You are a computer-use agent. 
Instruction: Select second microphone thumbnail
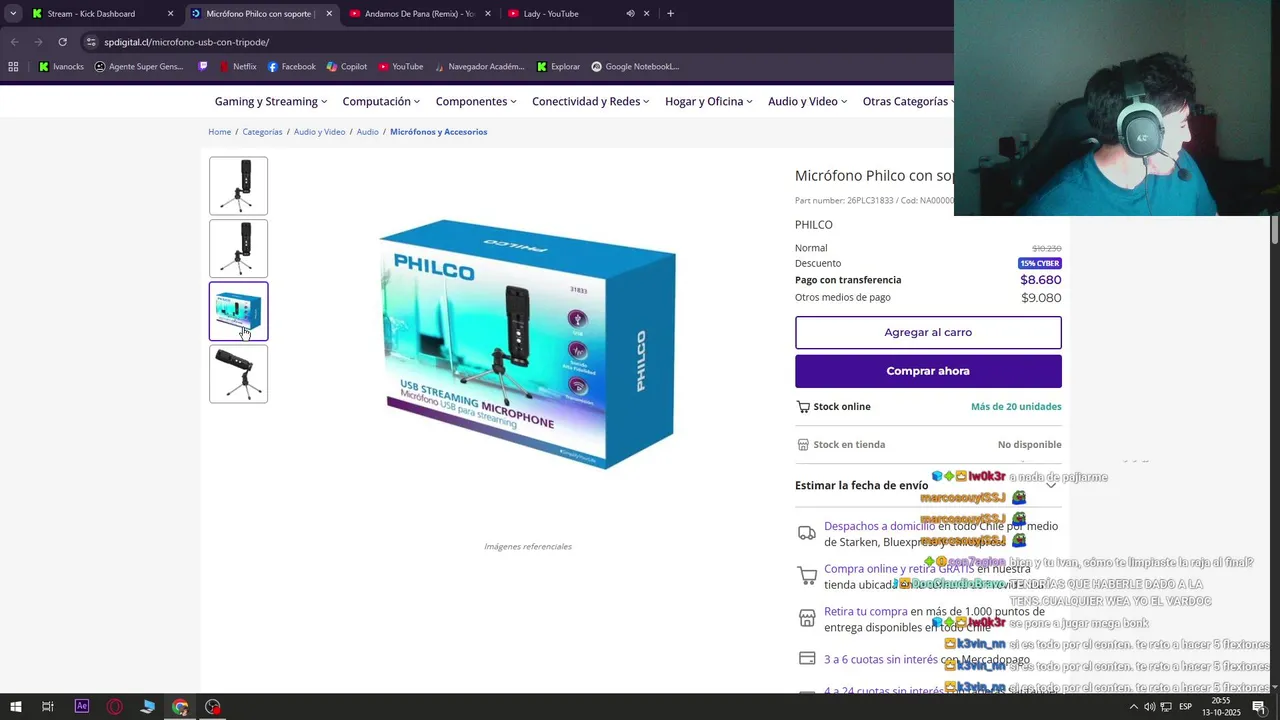coord(238,249)
